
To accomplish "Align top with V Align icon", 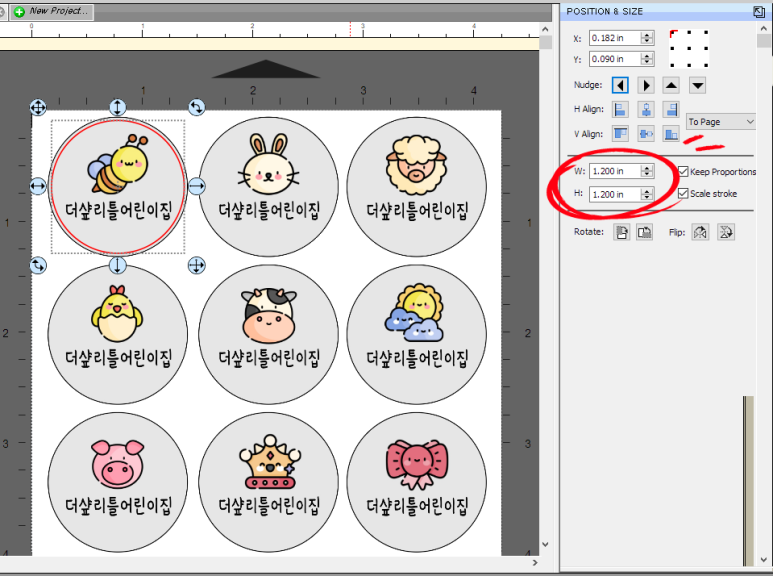I will 620,133.
